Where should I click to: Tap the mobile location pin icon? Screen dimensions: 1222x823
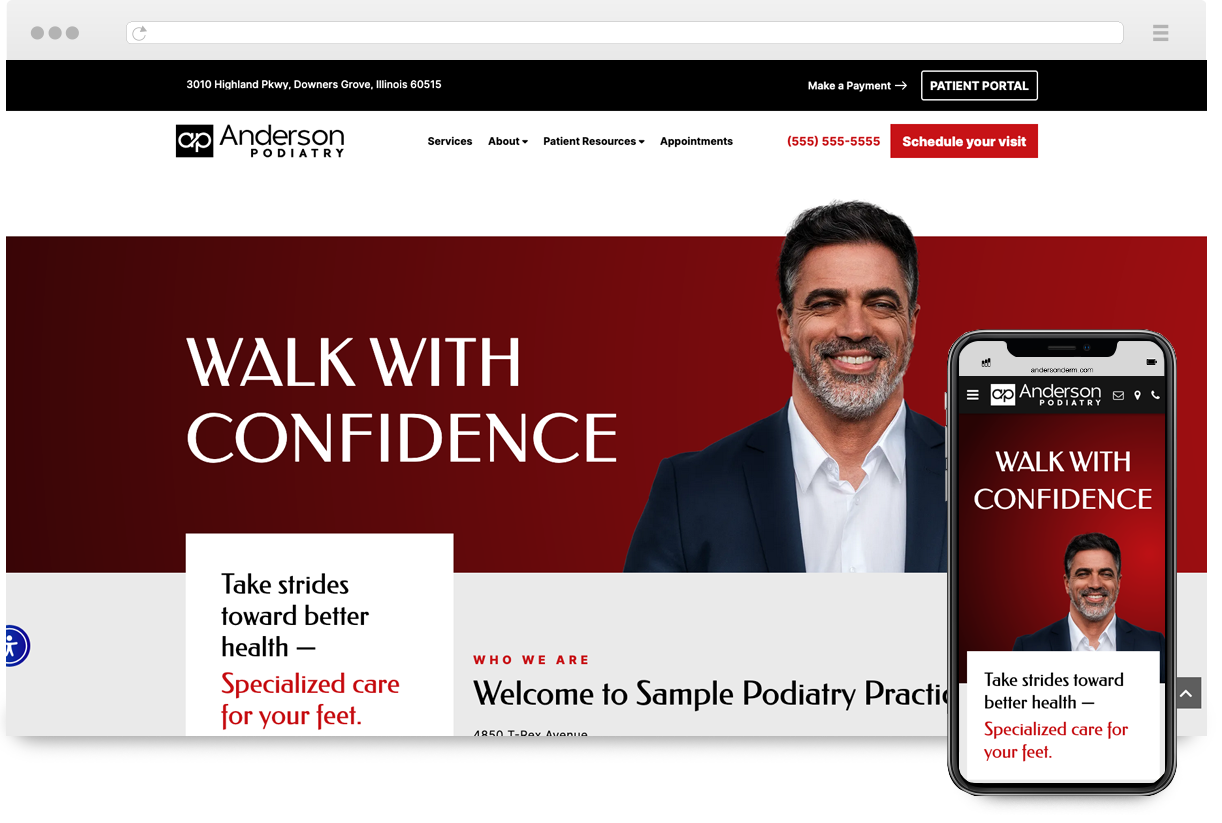coord(1137,395)
